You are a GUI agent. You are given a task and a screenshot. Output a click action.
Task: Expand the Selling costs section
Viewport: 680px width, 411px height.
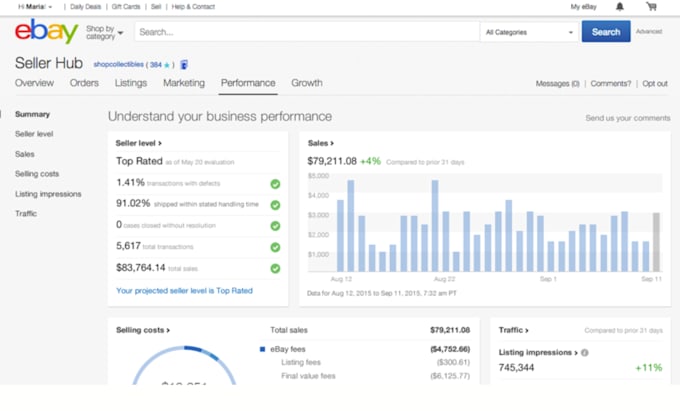(143, 330)
